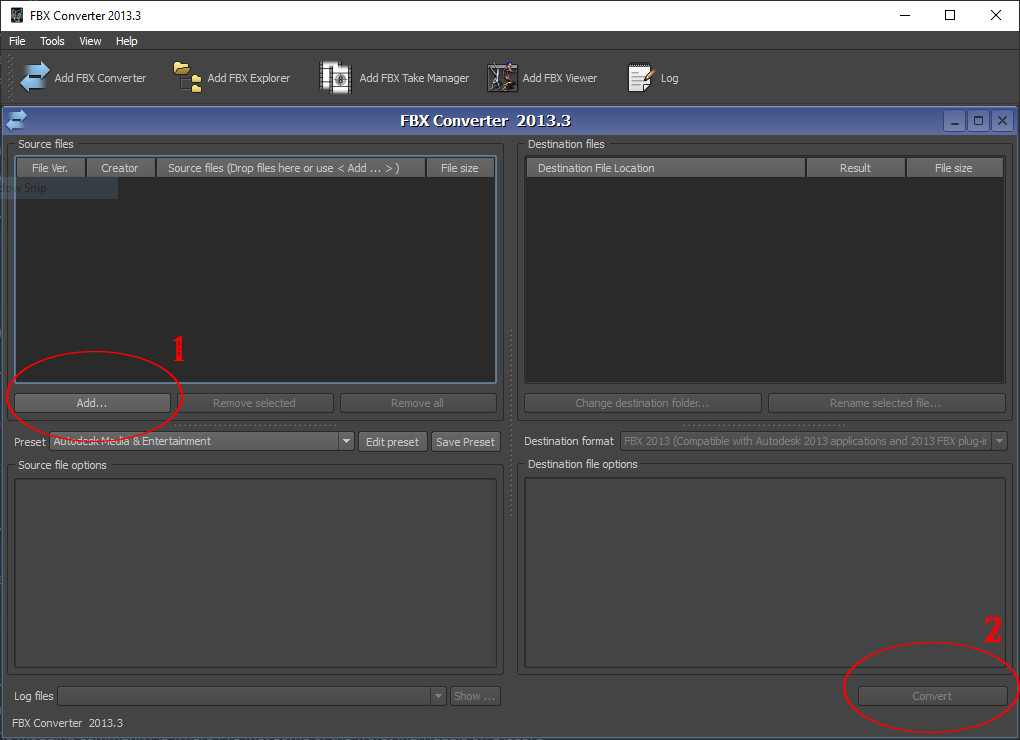Click the Add... button for source files
The height and width of the screenshot is (740, 1020).
click(92, 403)
